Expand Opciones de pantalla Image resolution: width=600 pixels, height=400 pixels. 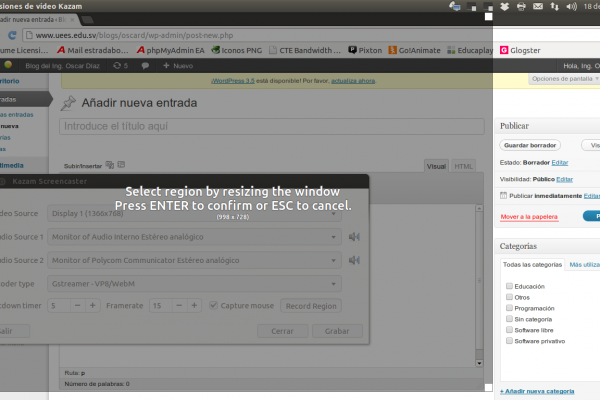point(565,79)
